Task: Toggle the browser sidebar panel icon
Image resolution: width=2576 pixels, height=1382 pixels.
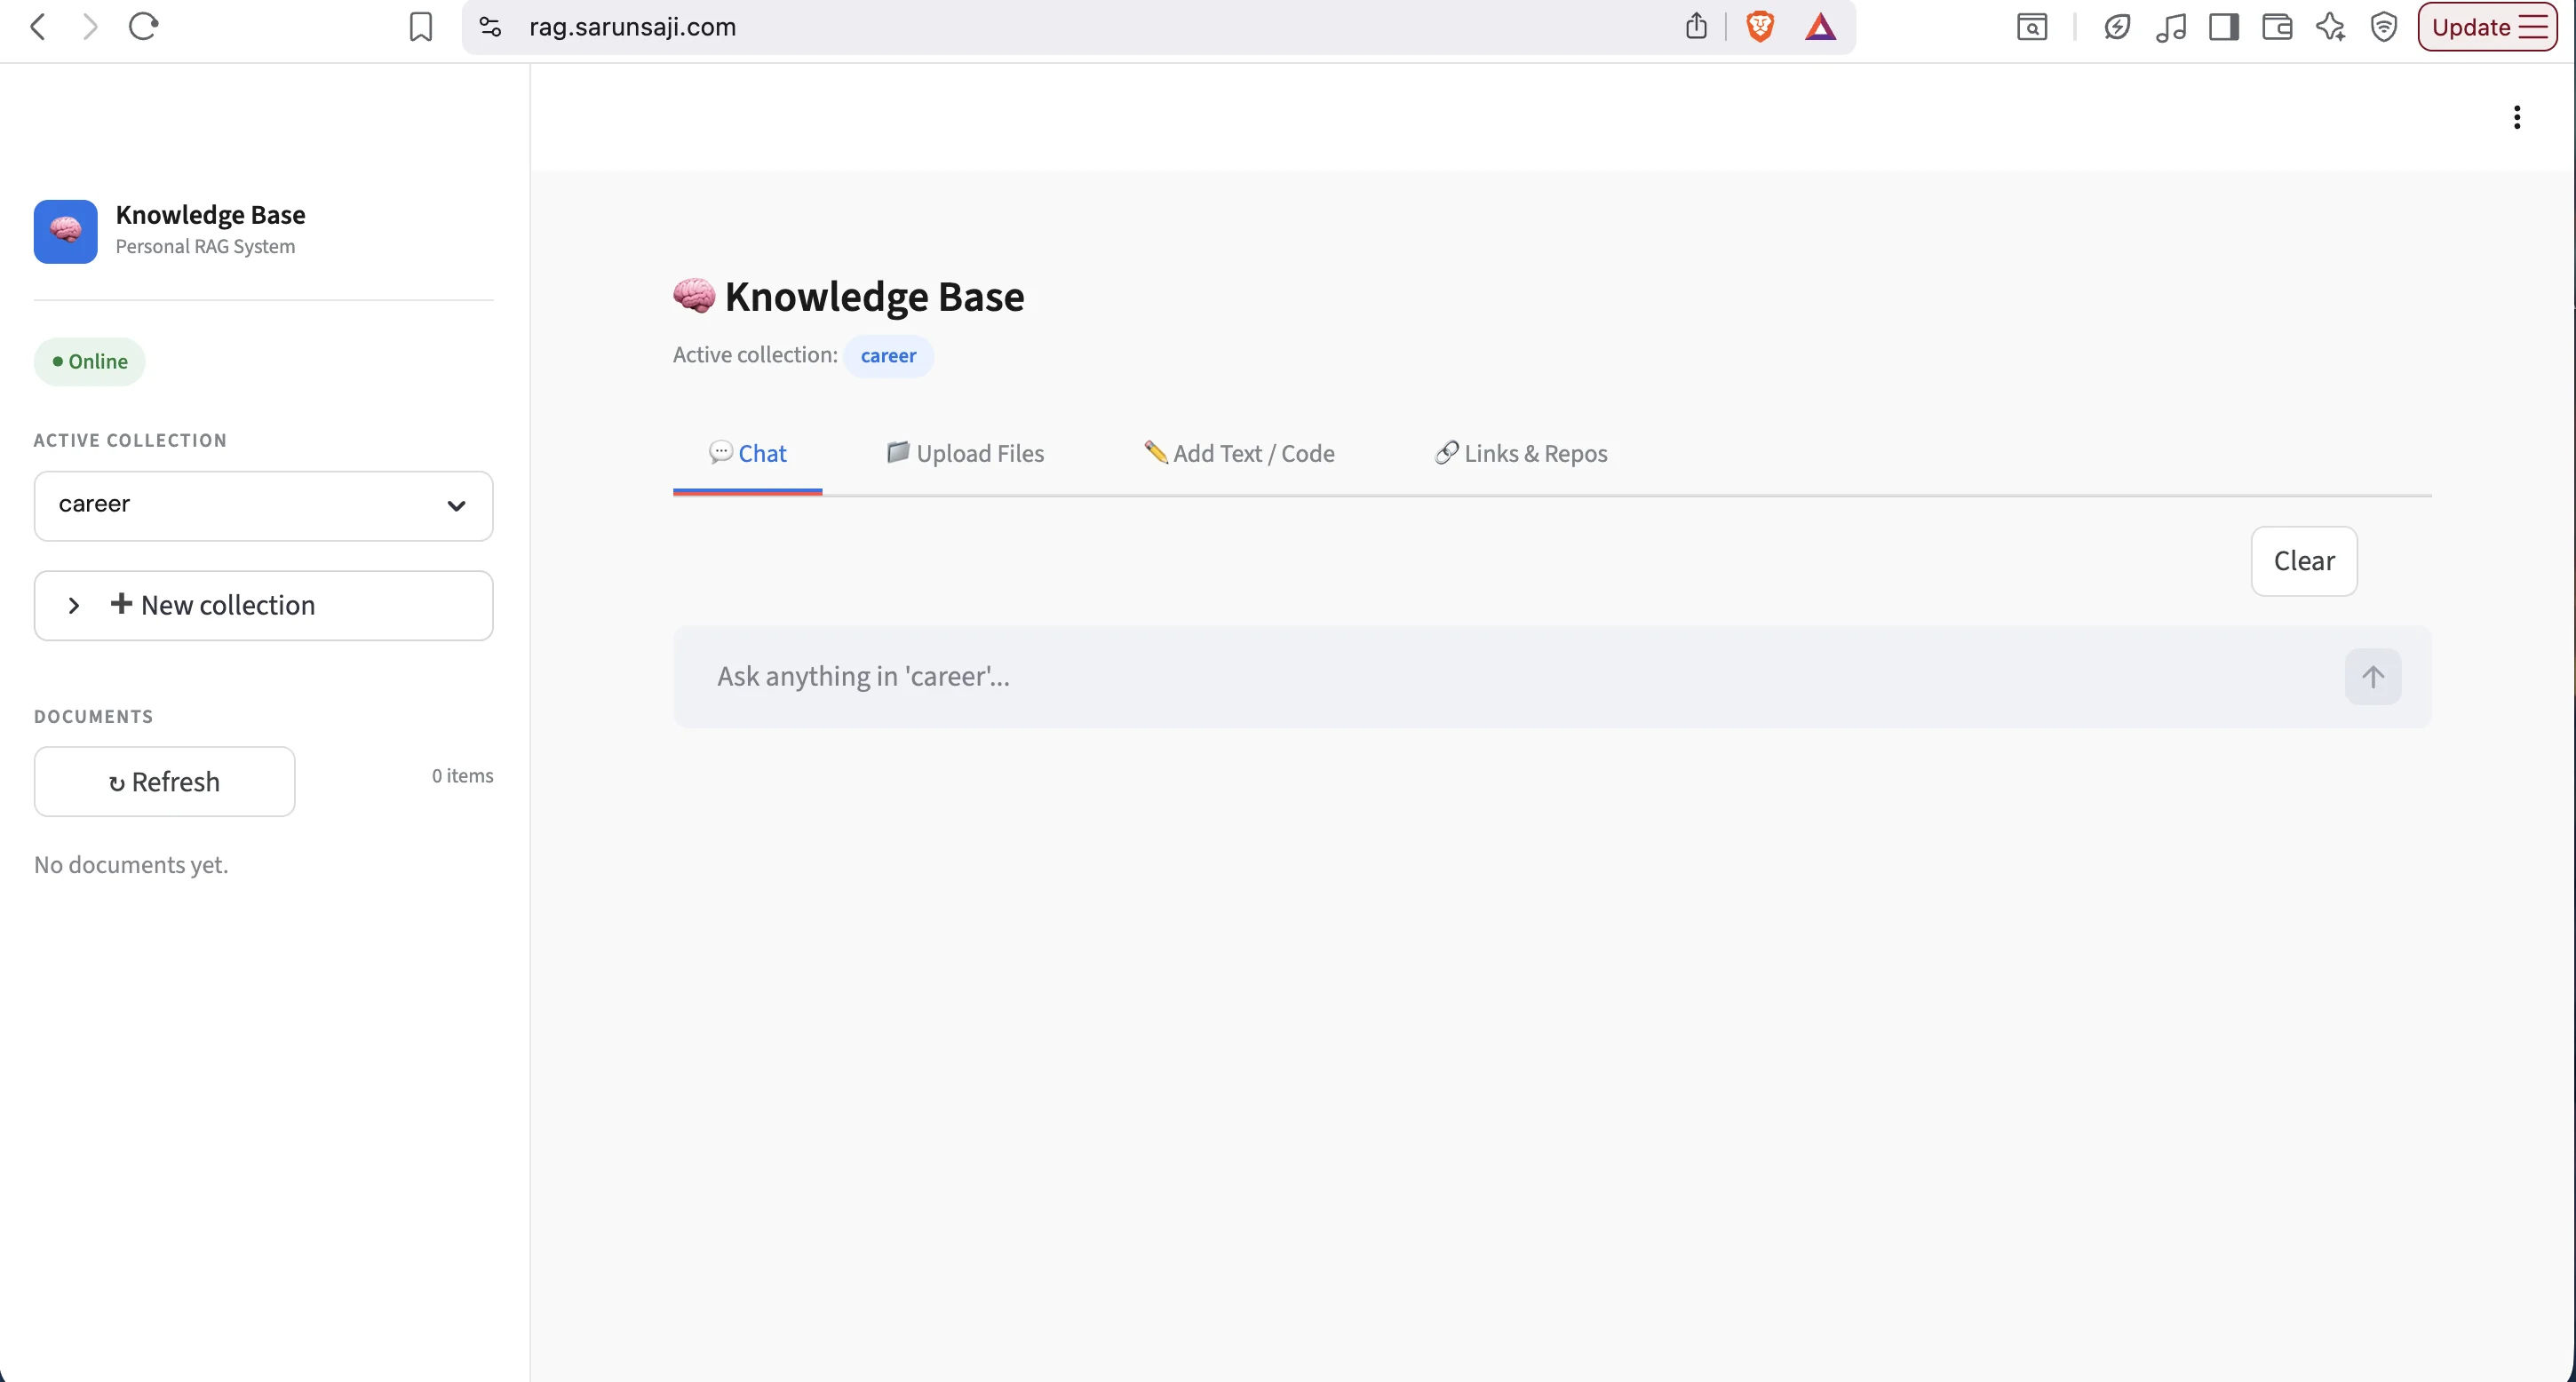Action: click(x=2223, y=27)
